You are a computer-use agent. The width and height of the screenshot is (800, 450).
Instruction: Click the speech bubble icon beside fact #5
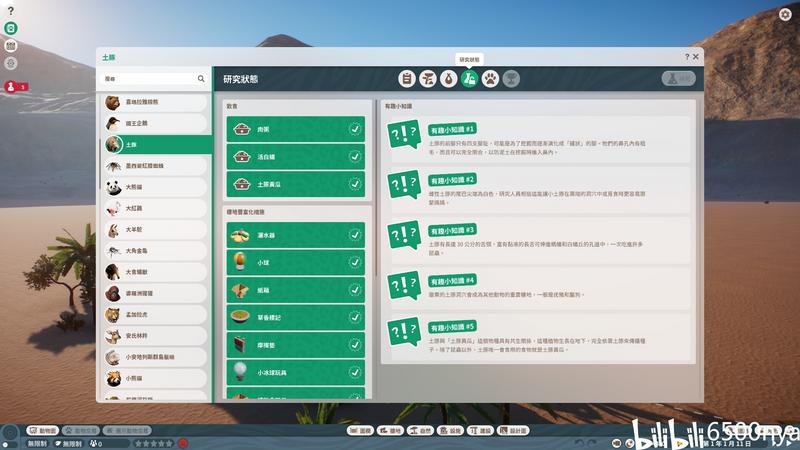pyautogui.click(x=404, y=332)
